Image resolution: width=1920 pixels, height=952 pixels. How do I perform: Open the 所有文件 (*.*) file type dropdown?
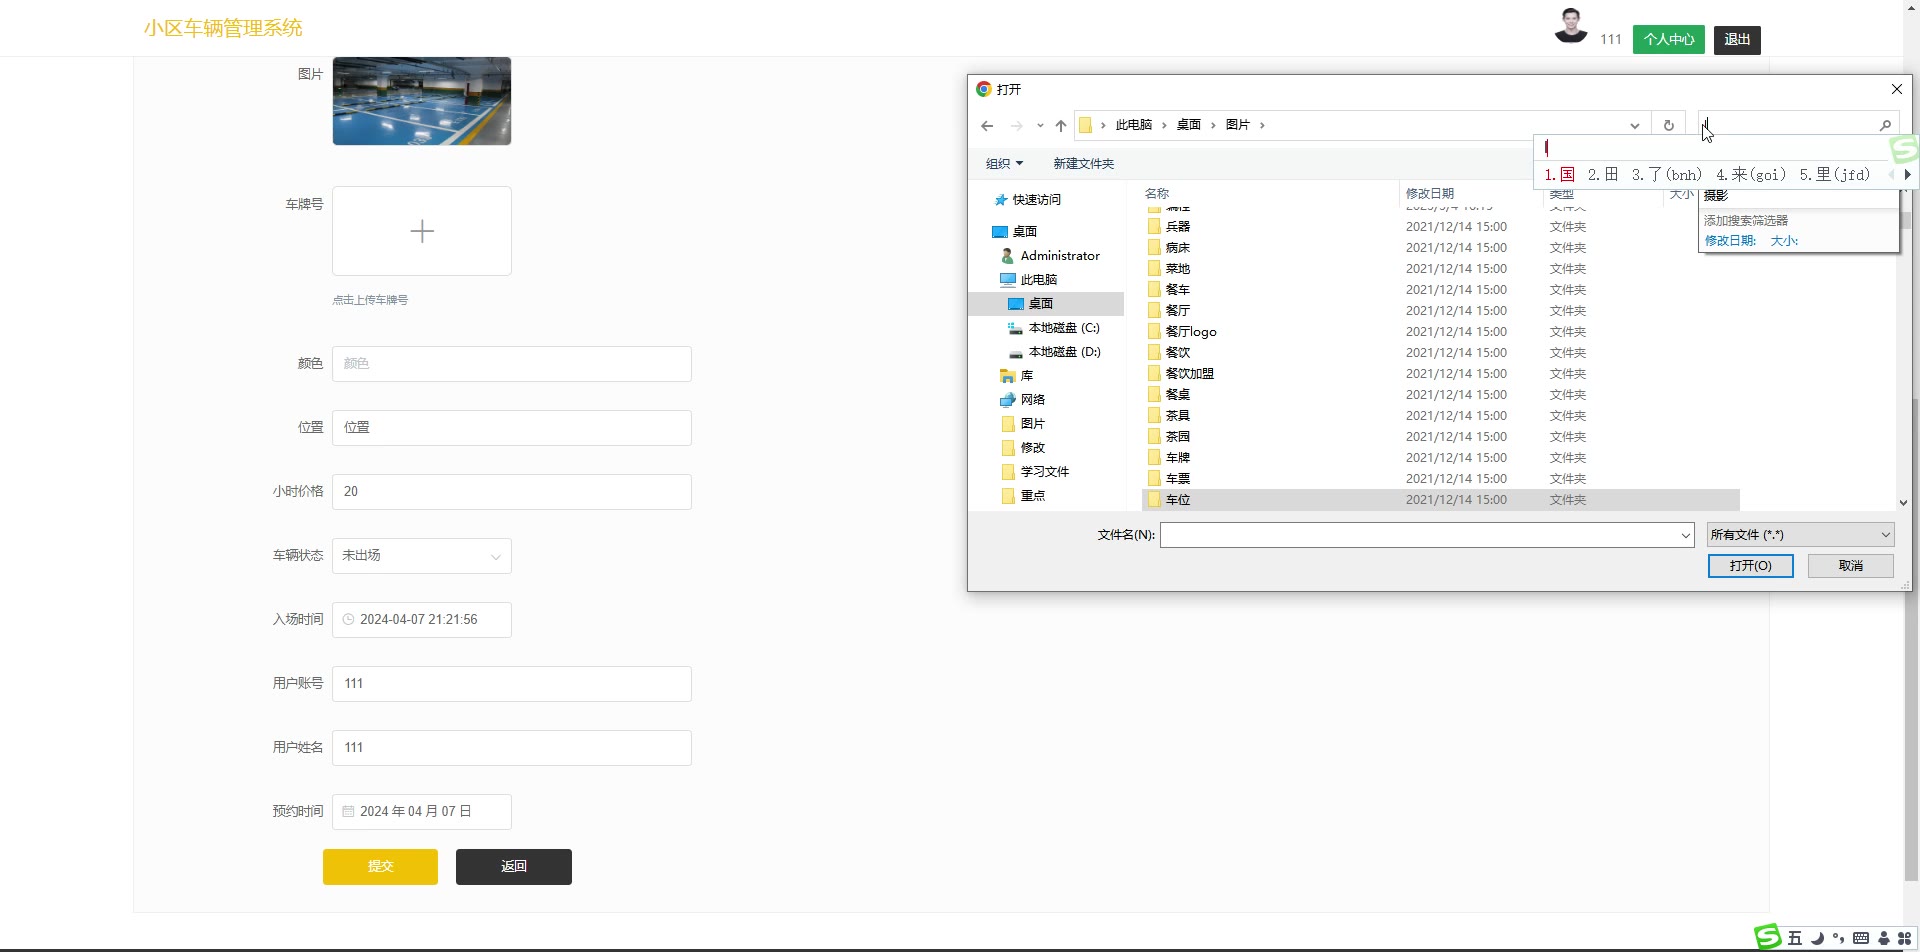[1800, 535]
